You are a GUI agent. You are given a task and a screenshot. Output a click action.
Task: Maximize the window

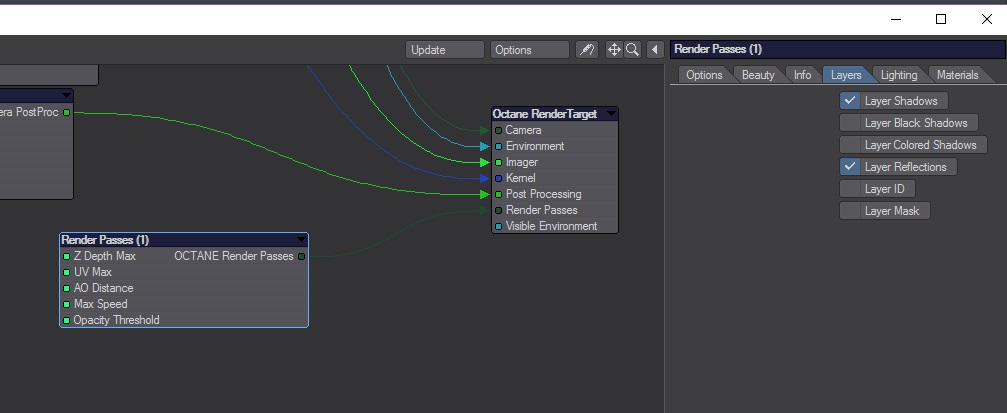(941, 19)
